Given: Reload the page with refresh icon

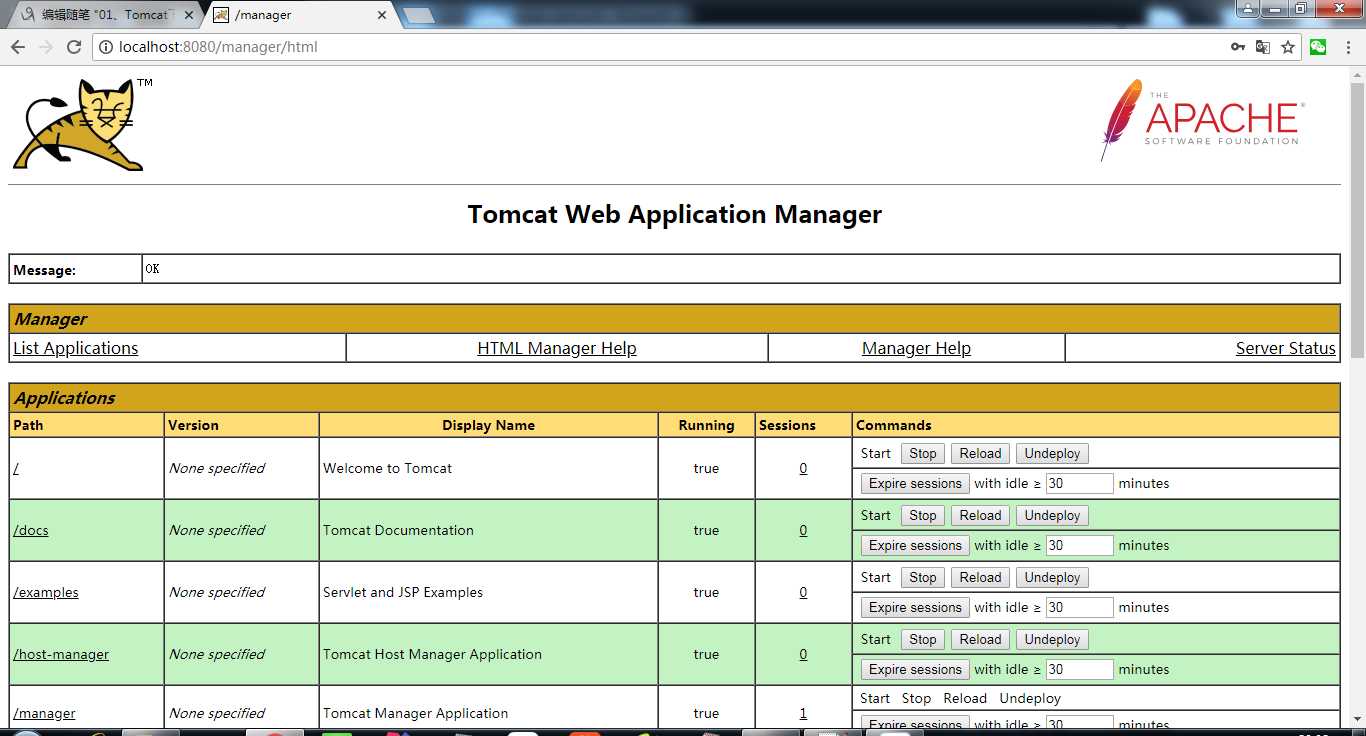Looking at the screenshot, I should pos(74,47).
